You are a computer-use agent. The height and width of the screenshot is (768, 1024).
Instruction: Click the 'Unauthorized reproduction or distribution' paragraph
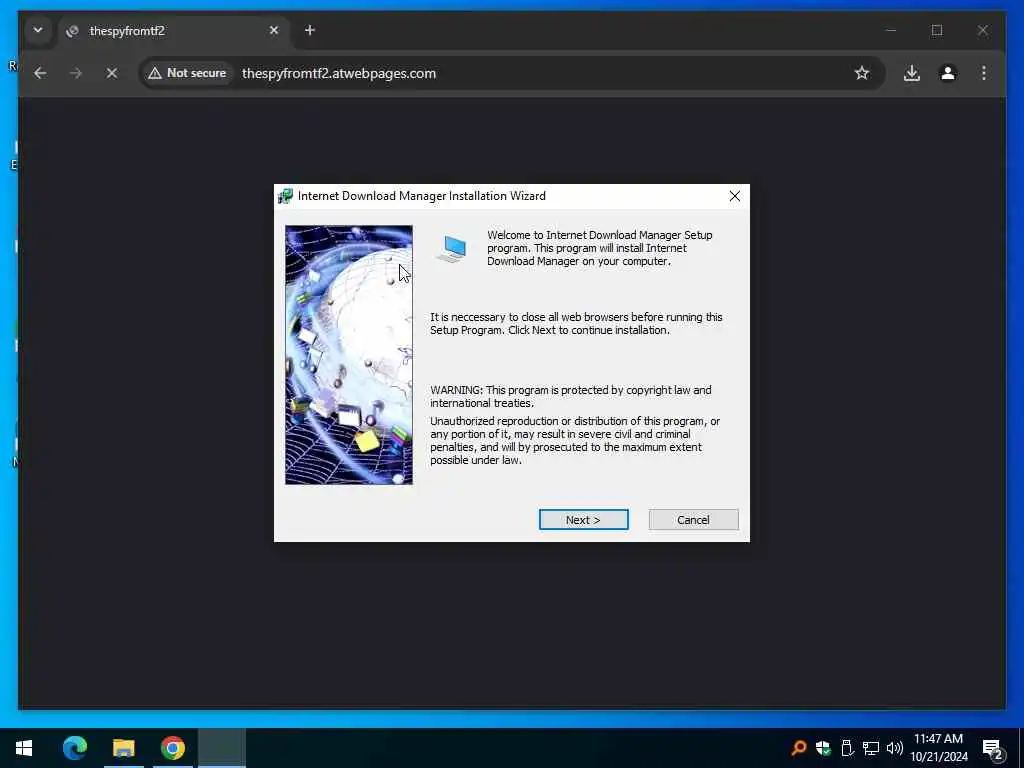click(x=575, y=441)
